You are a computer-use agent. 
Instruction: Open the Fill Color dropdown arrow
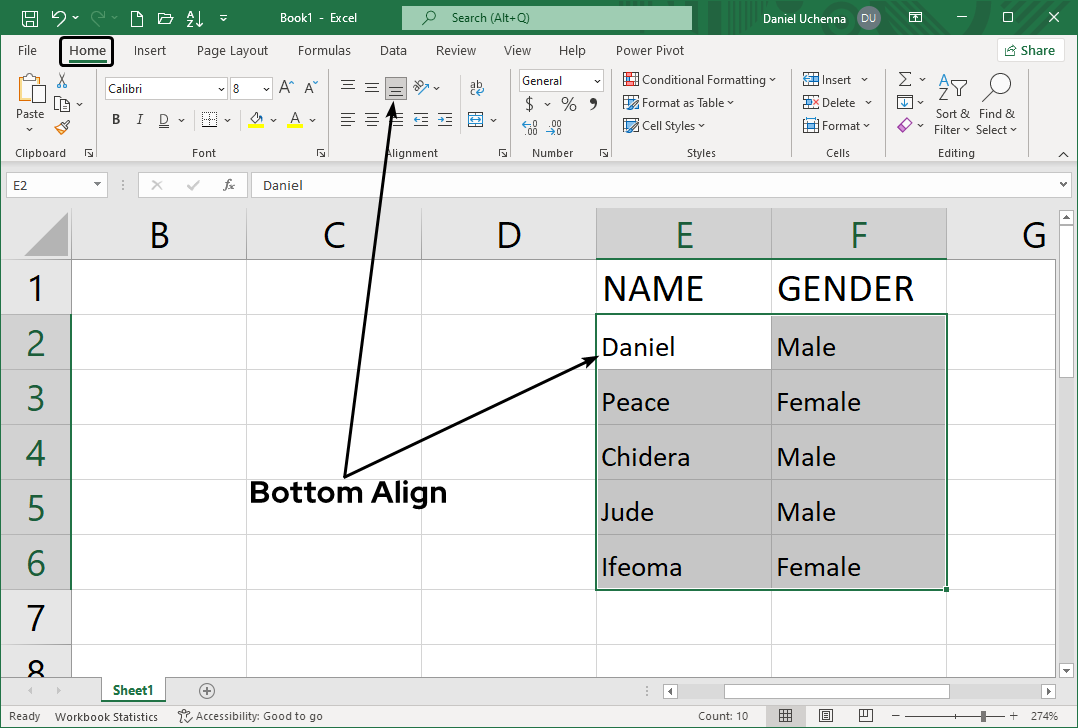273,119
